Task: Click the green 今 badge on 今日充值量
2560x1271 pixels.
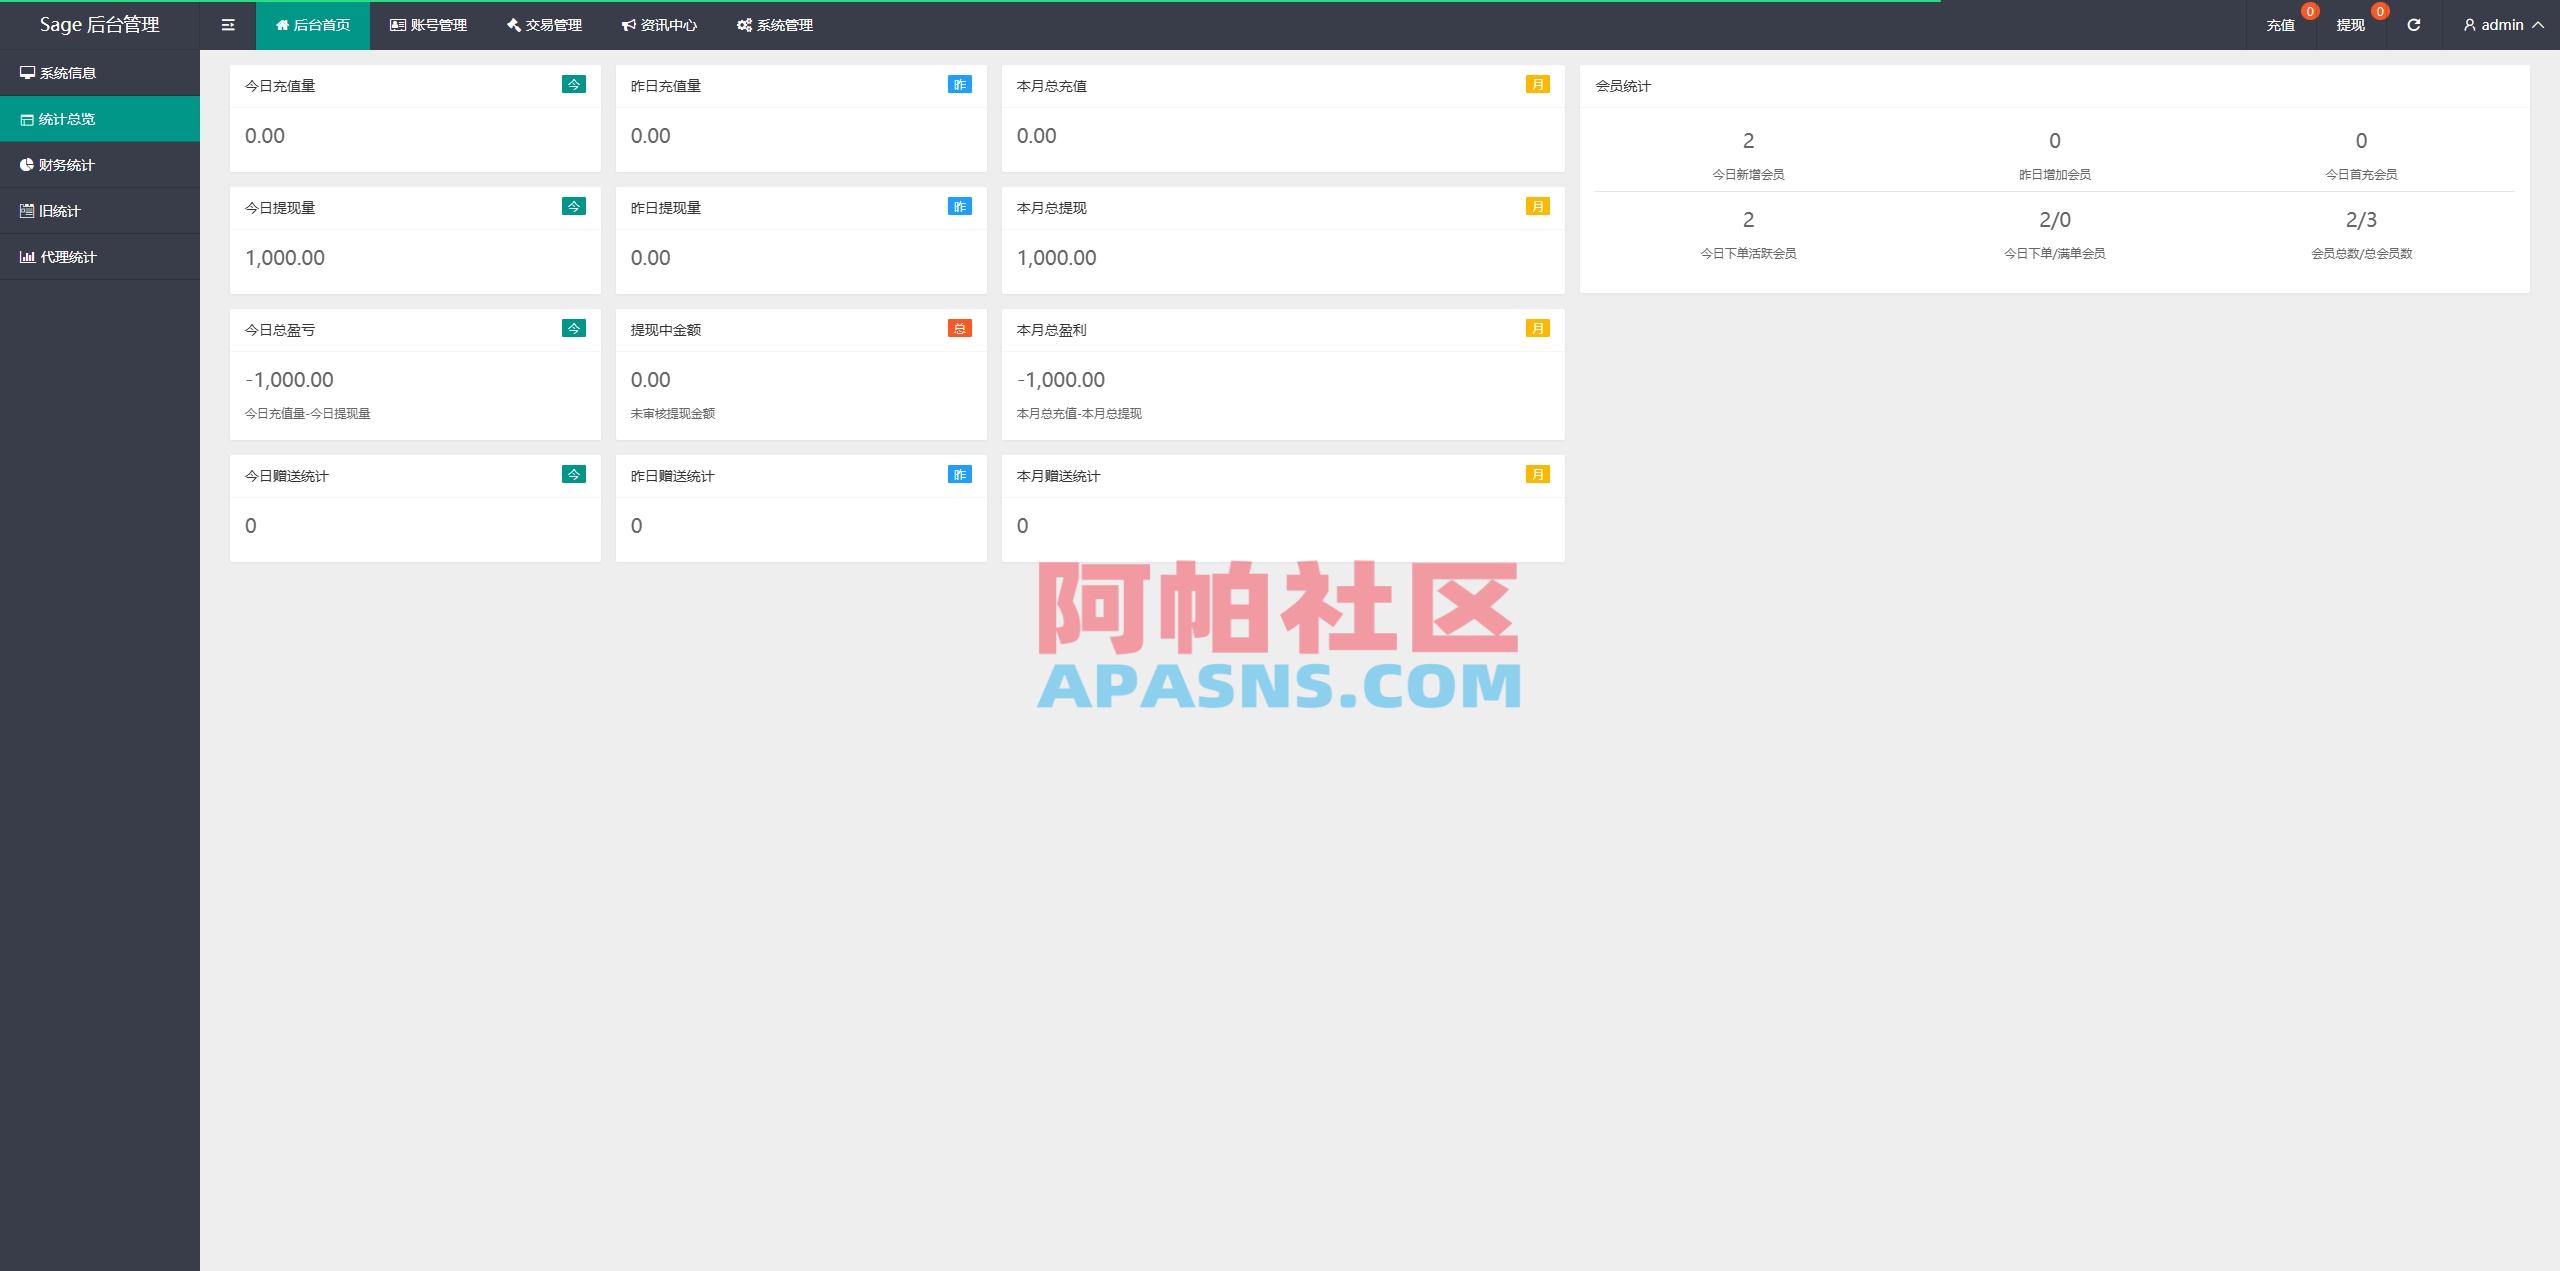Action: 573,85
